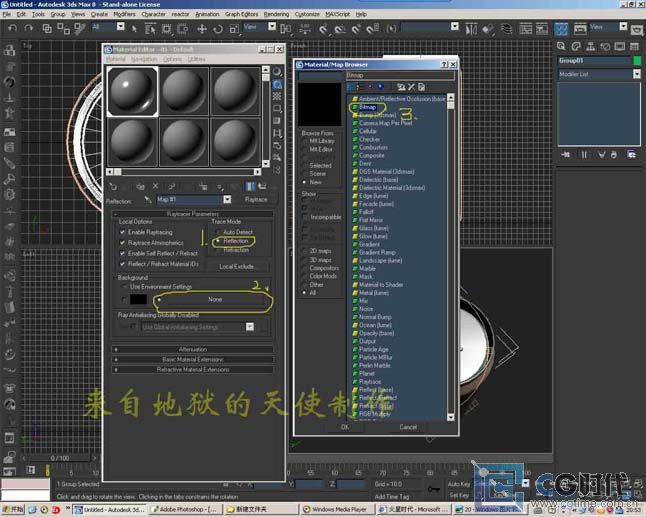Click the Redo arrow in main toolbar

(x=28, y=28)
